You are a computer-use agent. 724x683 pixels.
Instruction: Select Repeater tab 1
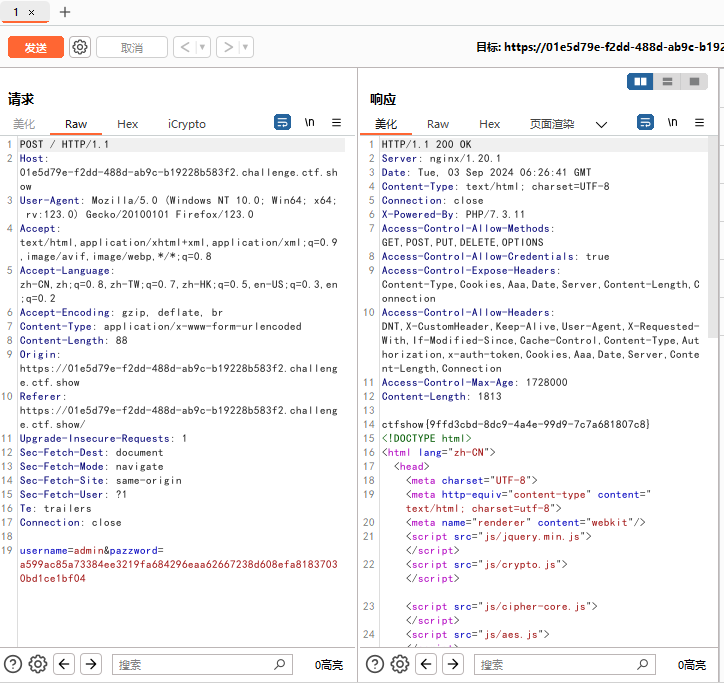(16, 12)
